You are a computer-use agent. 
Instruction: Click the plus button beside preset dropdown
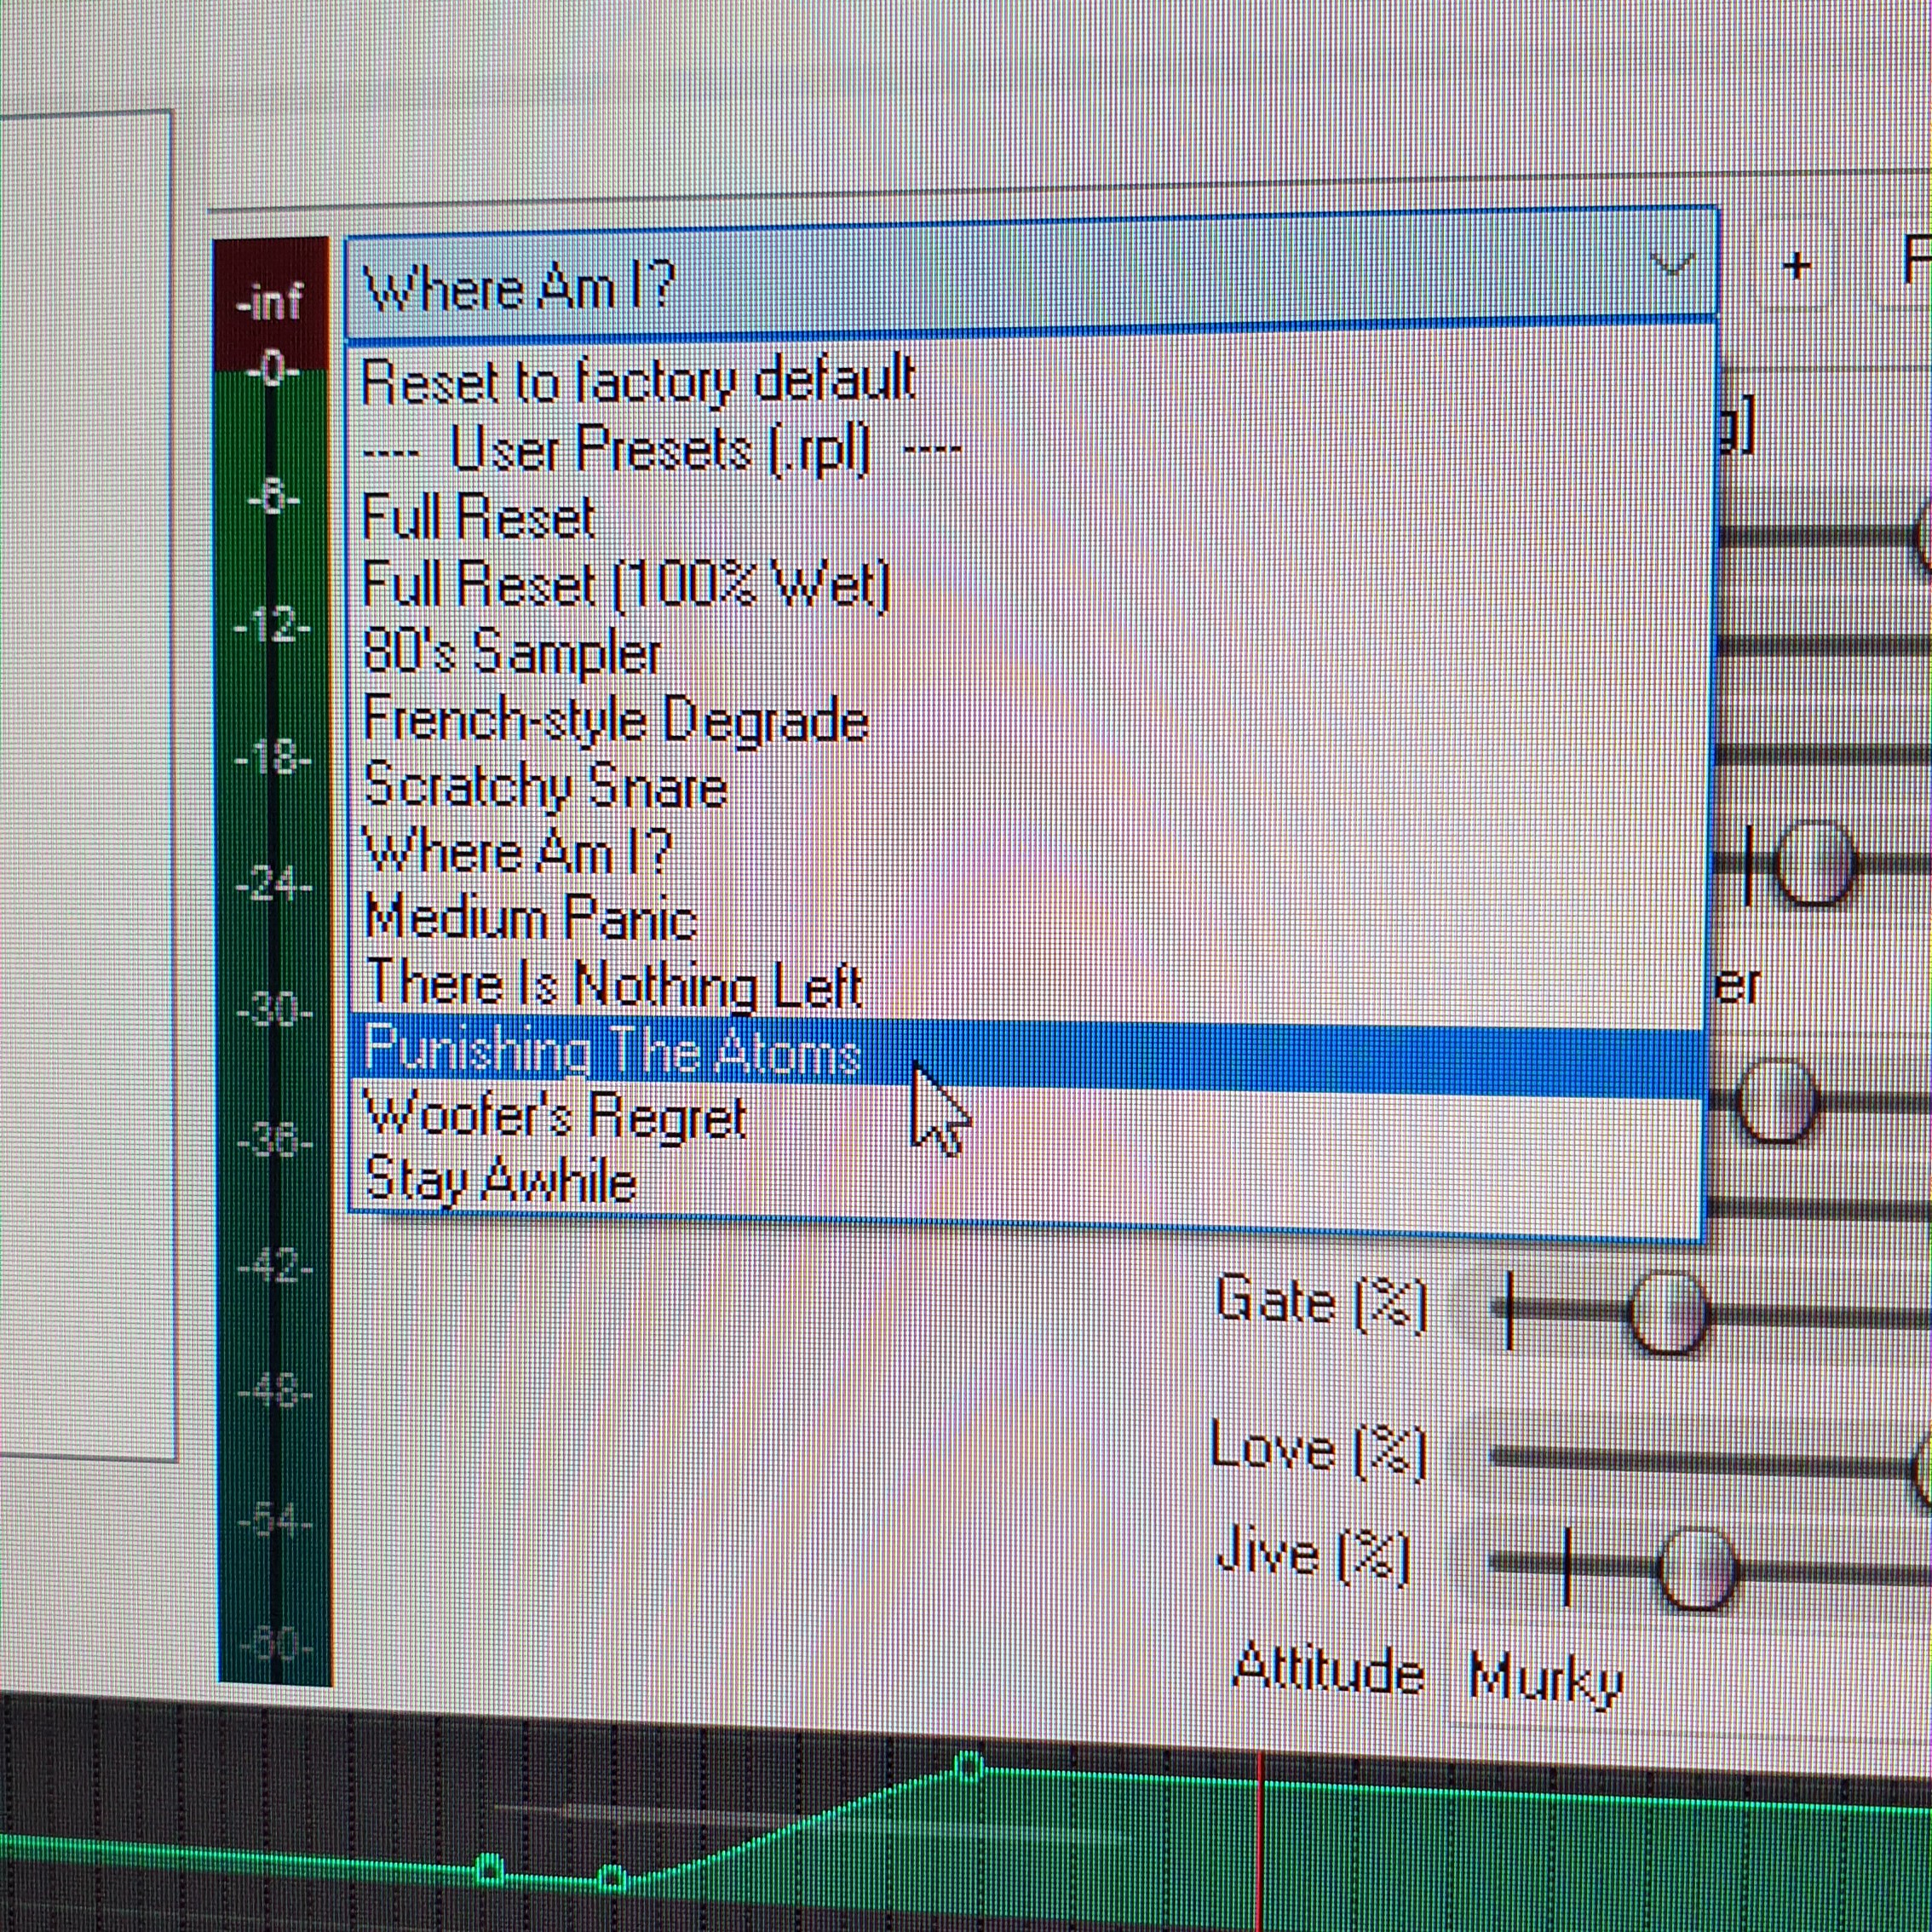1796,266
